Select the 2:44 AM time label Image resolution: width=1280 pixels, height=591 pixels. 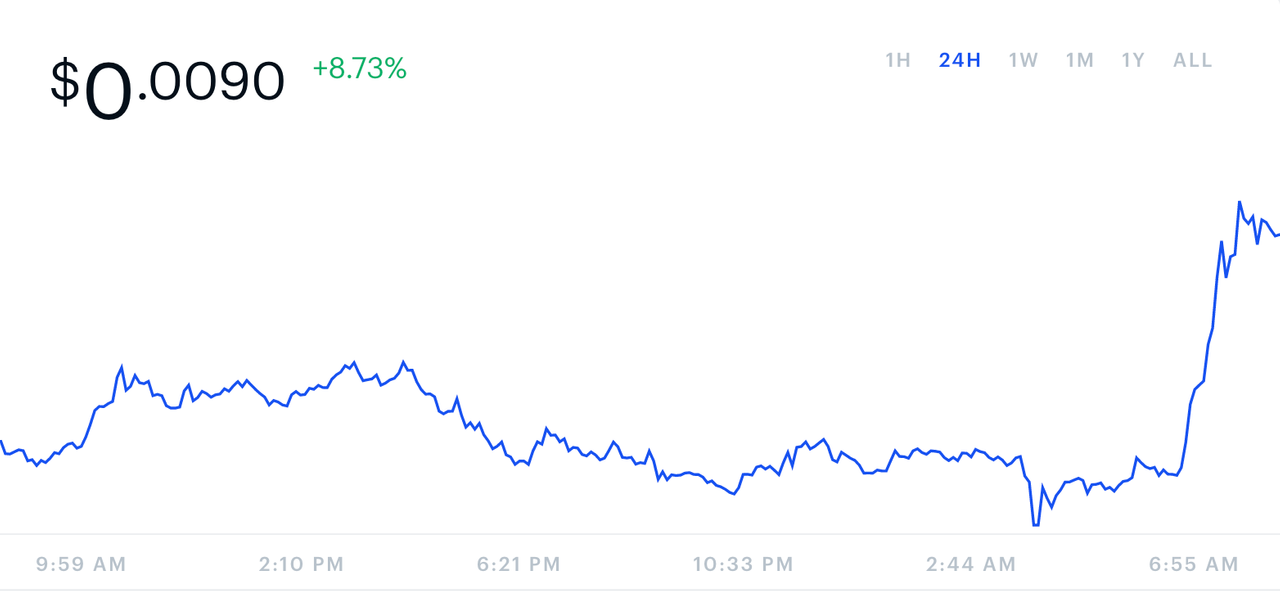970,564
